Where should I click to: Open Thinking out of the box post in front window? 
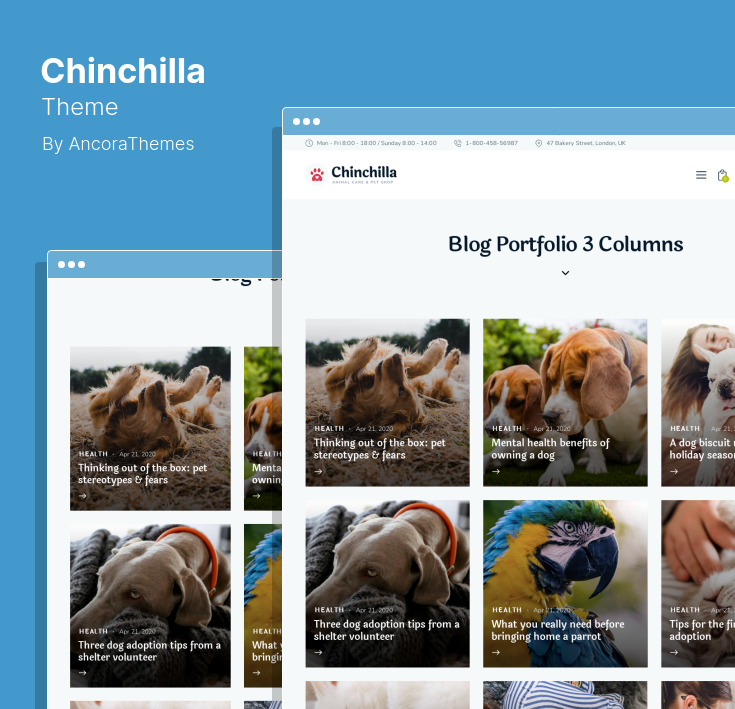[x=379, y=449]
